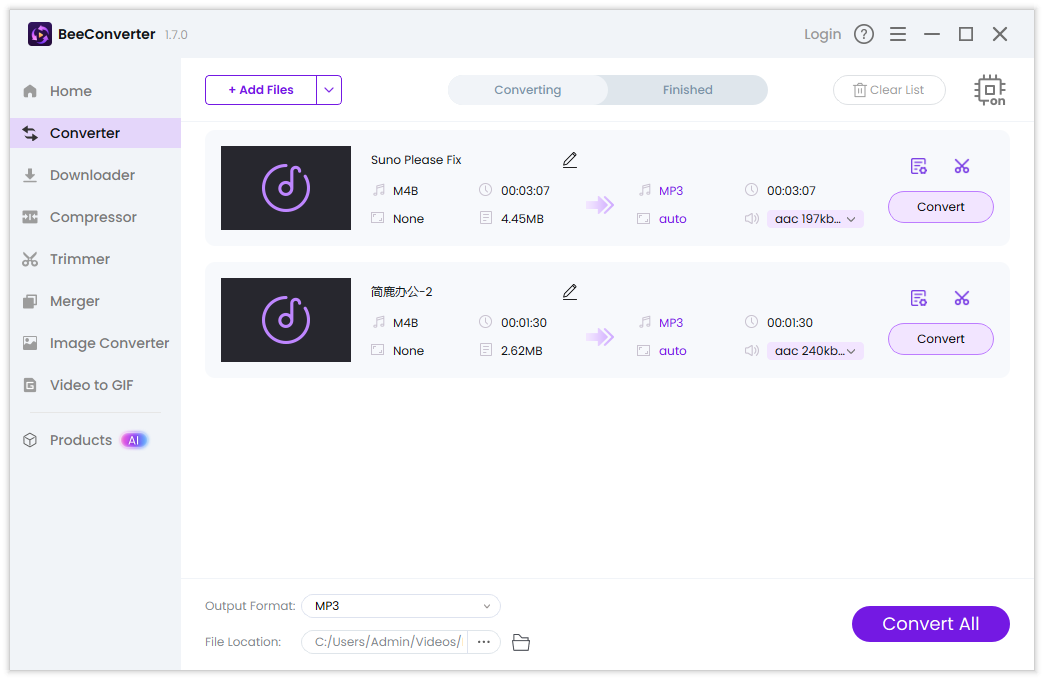1044x680 pixels.
Task: Open the trim scissors icon for Suno Please Fix
Action: 962,166
